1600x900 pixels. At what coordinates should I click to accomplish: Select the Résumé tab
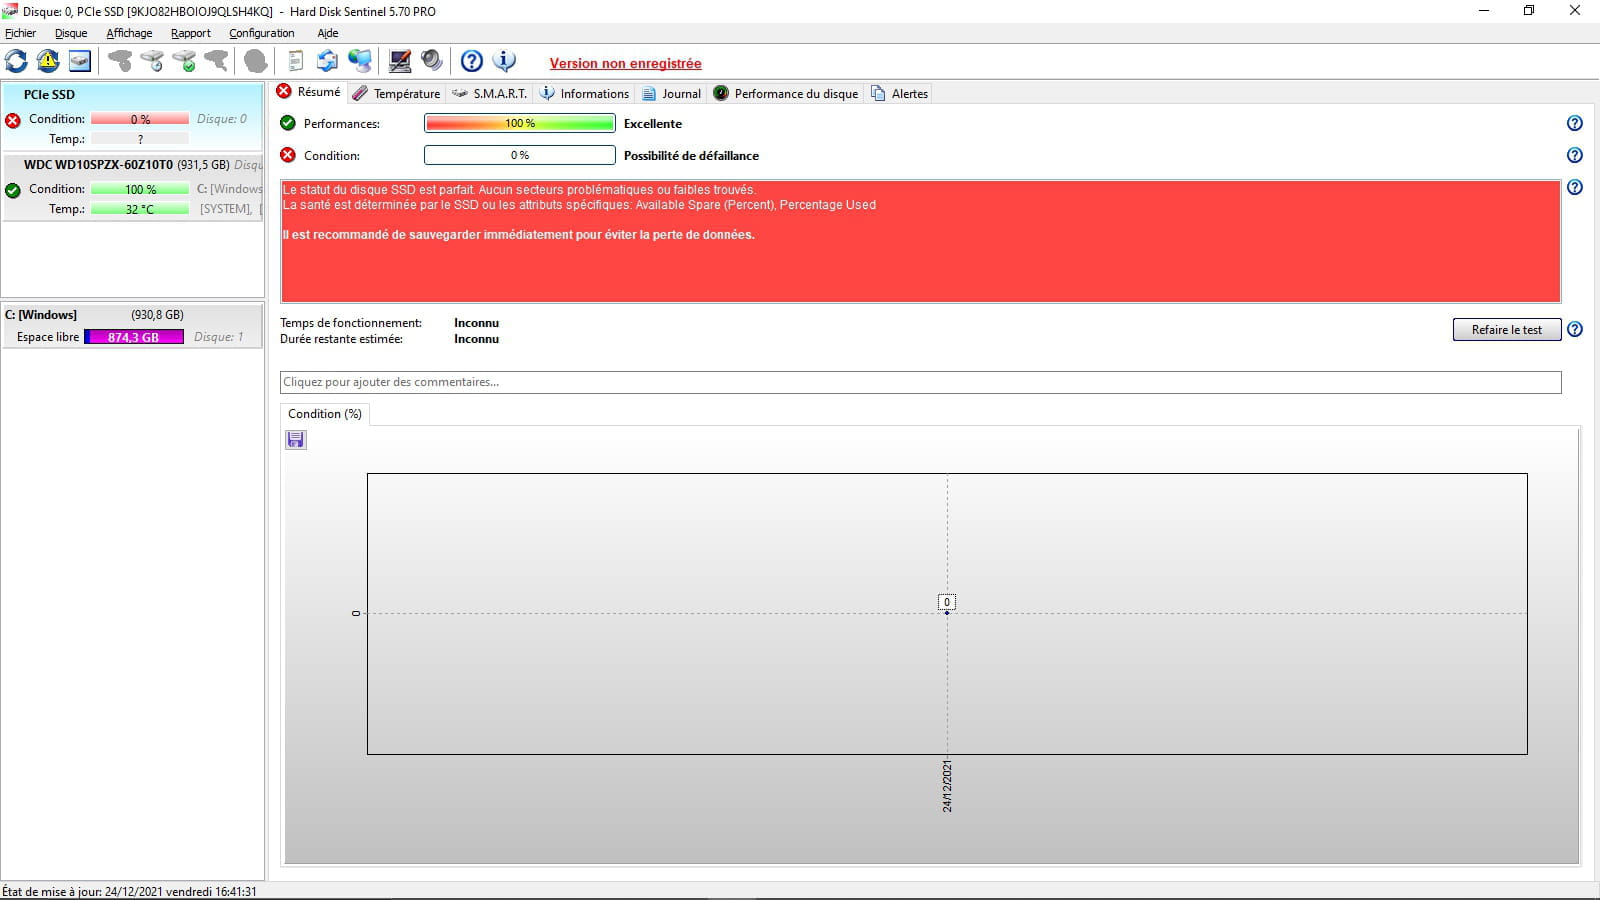tap(309, 92)
